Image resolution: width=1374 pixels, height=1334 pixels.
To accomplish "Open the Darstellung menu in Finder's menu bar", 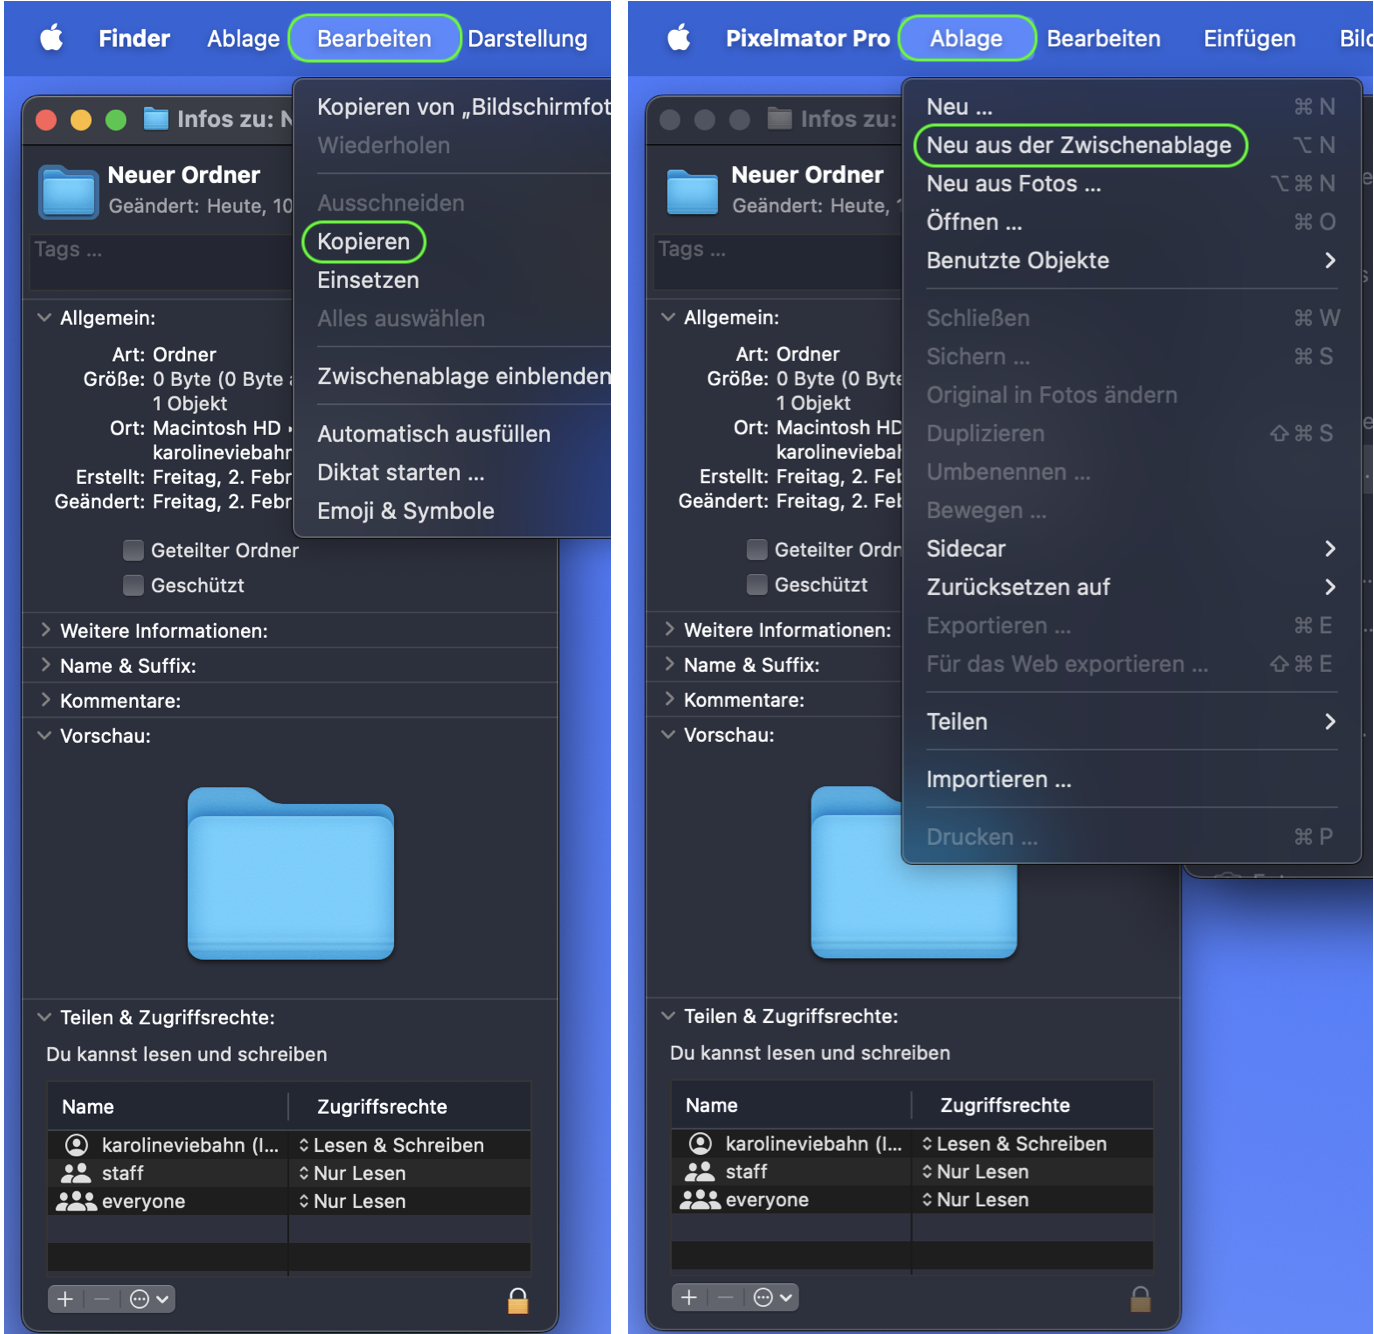I will coord(528,38).
